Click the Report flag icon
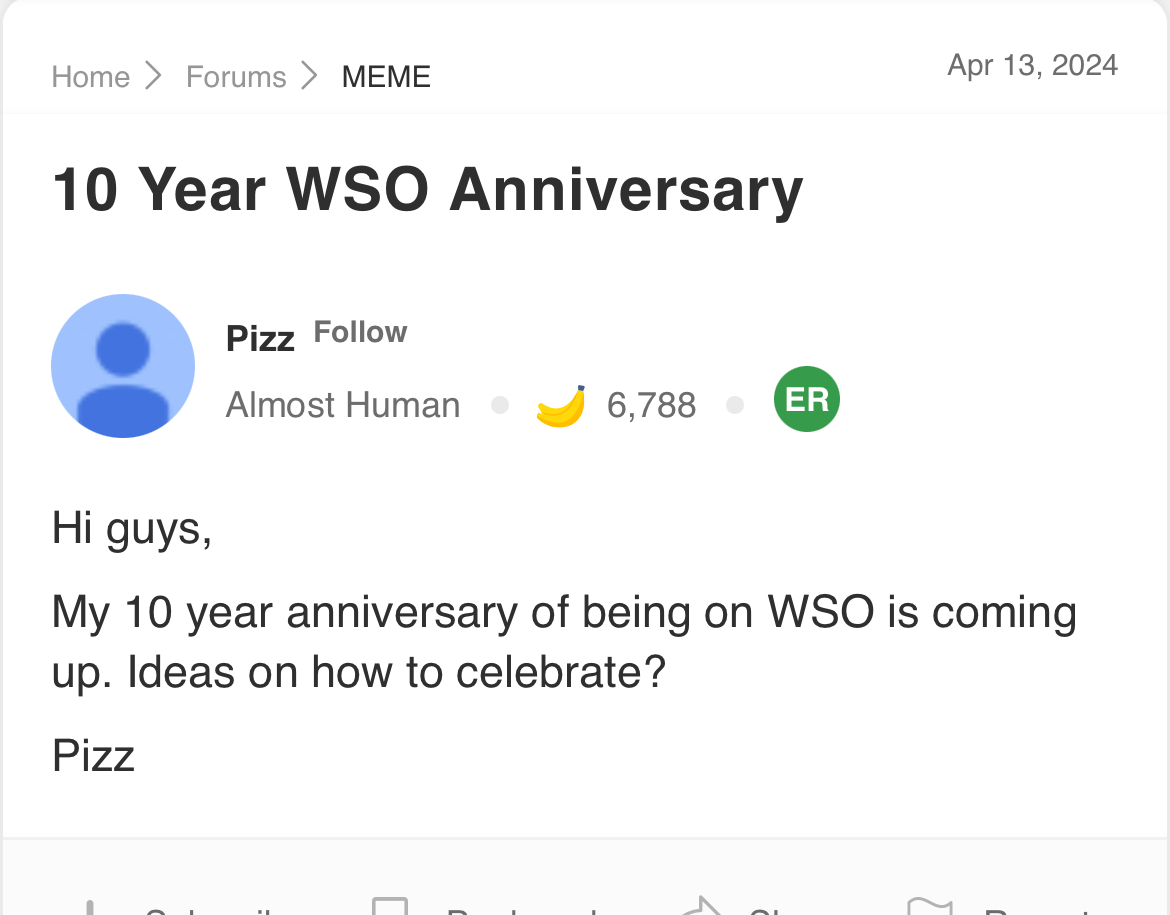 [x=930, y=908]
